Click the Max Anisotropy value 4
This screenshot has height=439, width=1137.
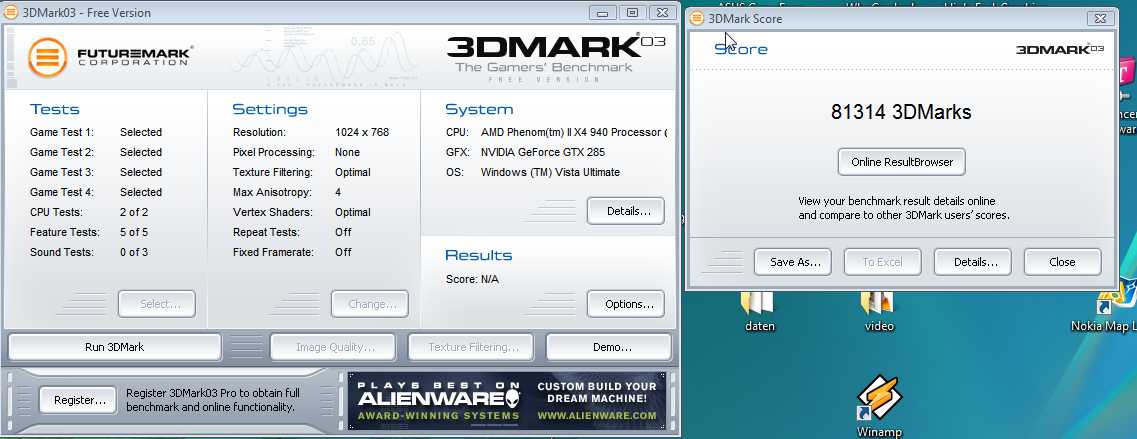[x=338, y=192]
